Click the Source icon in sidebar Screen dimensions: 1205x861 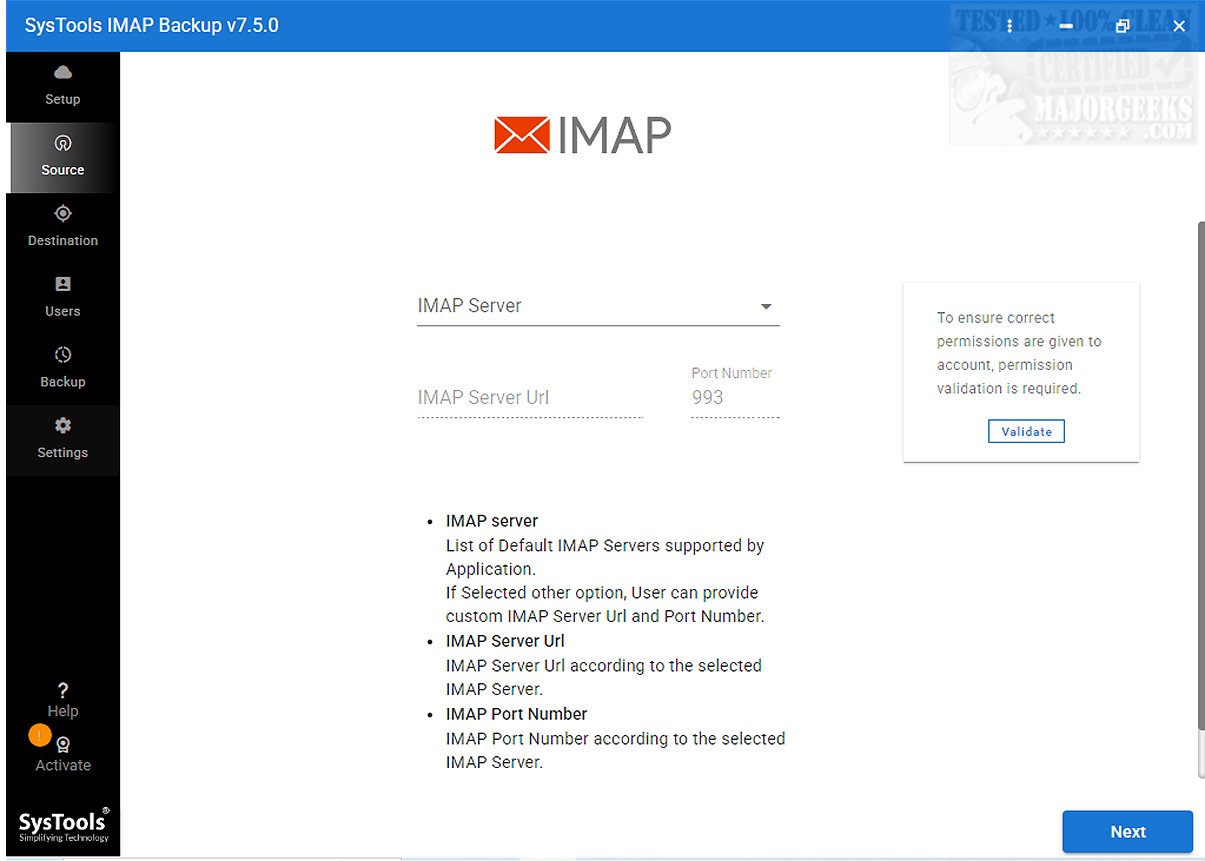pos(63,143)
